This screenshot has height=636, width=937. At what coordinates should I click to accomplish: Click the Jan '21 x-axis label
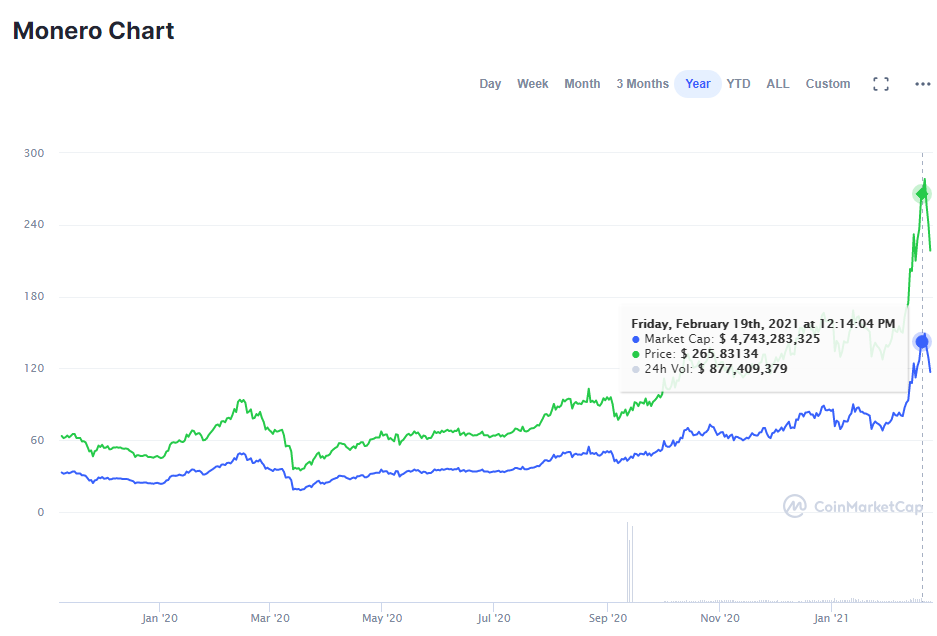831,618
